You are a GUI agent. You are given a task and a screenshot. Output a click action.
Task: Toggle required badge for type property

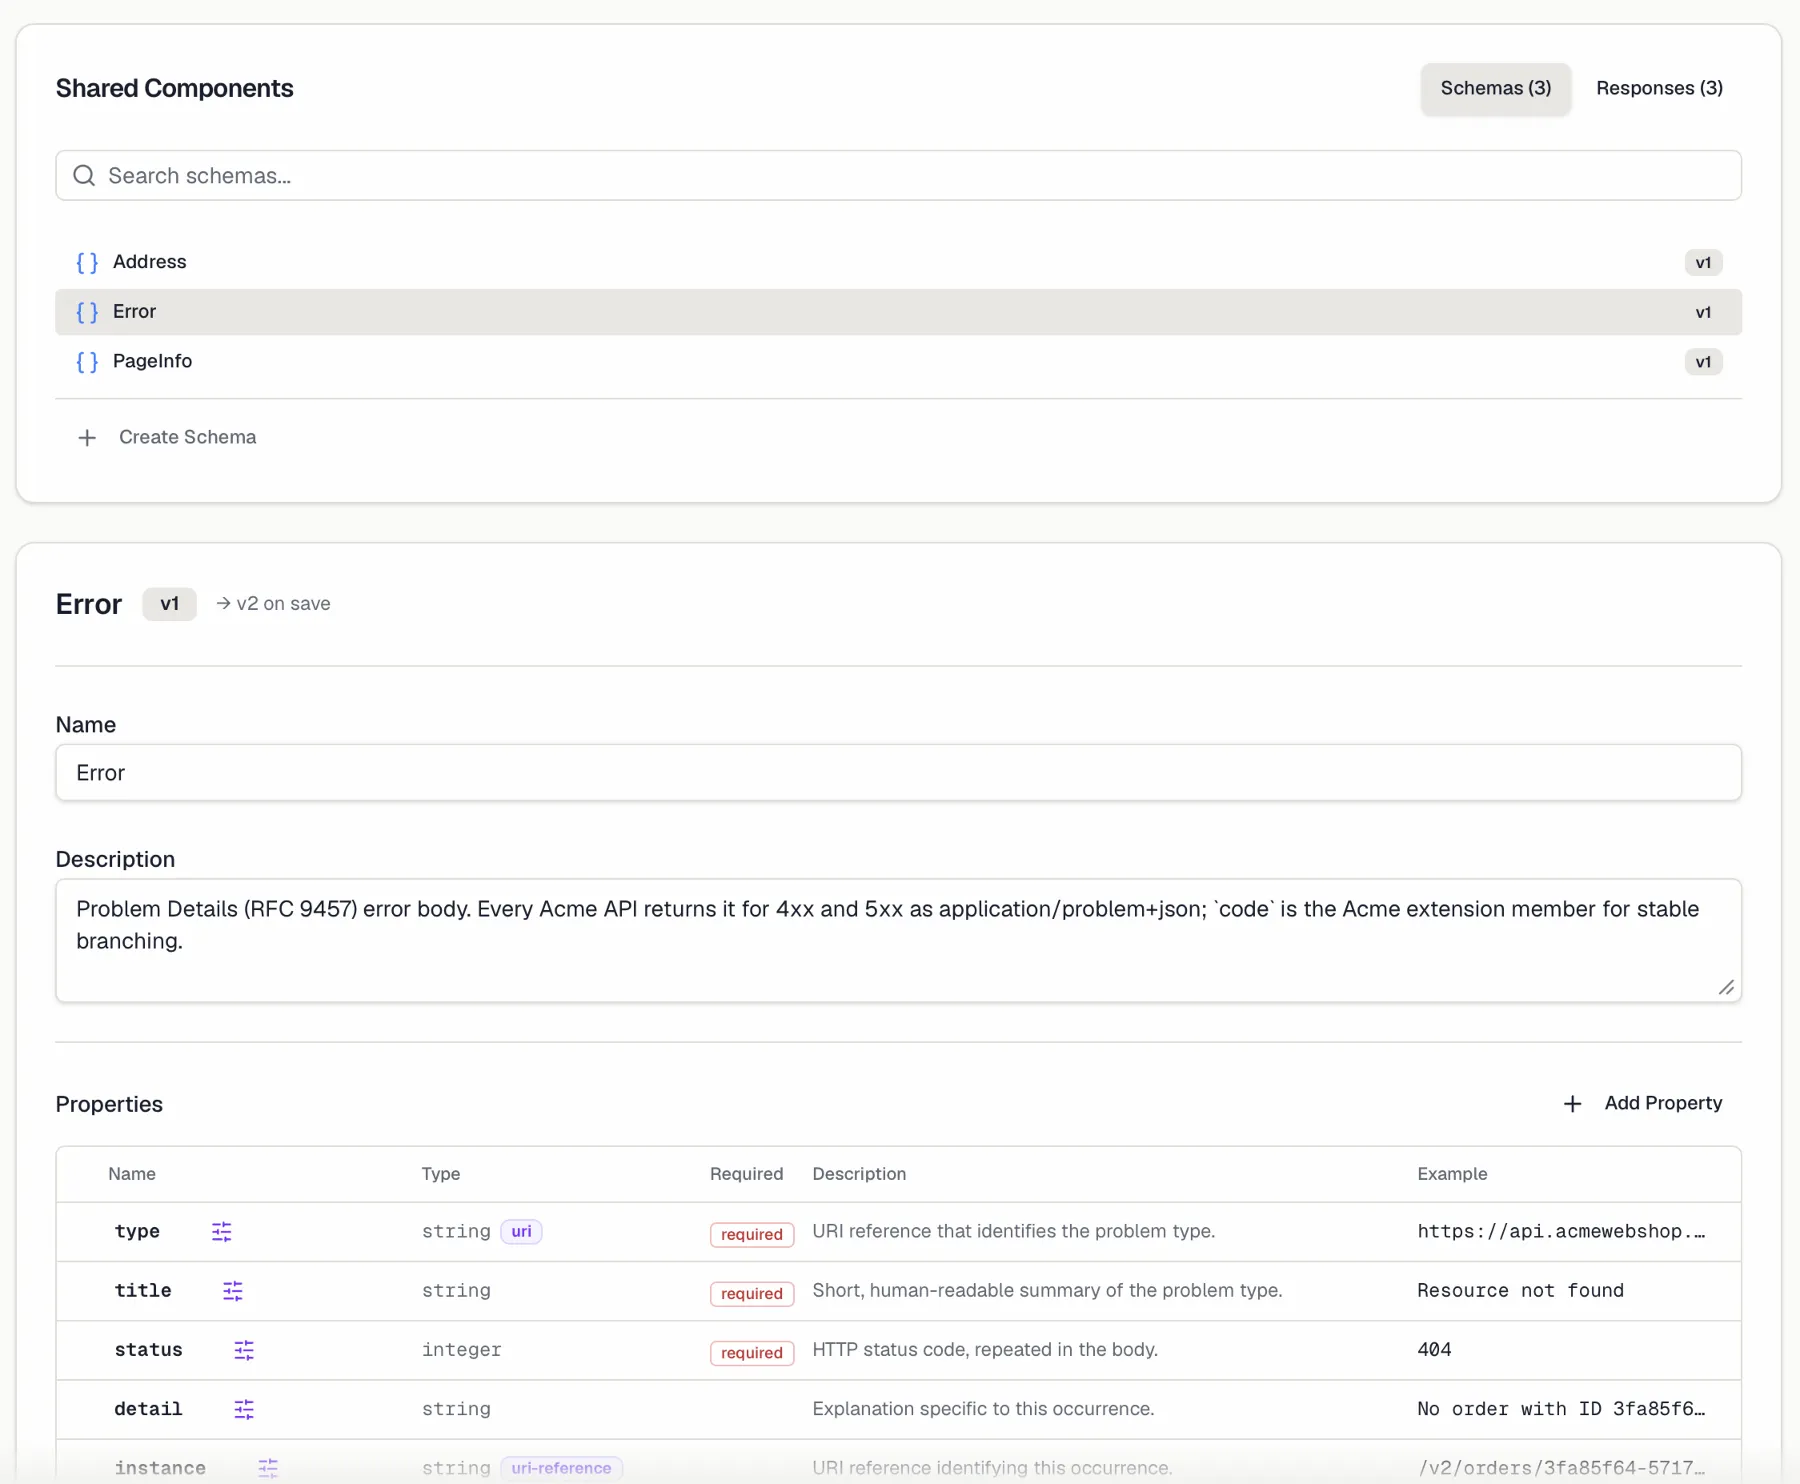[752, 1234]
